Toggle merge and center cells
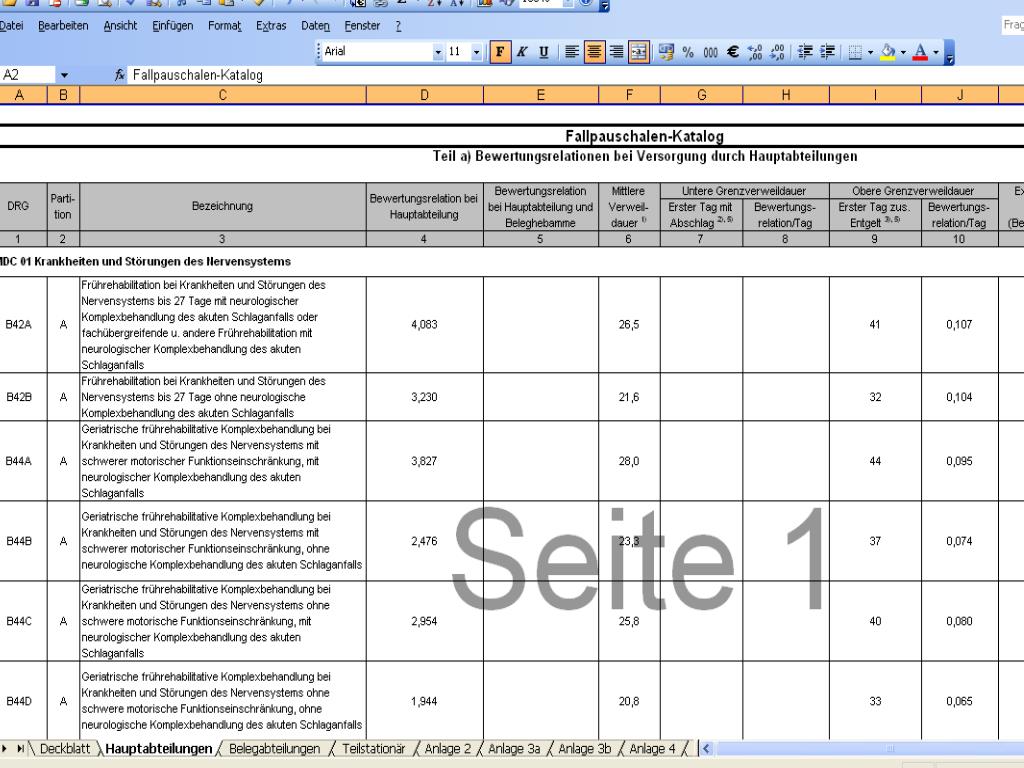The image size is (1024, 768). click(638, 52)
